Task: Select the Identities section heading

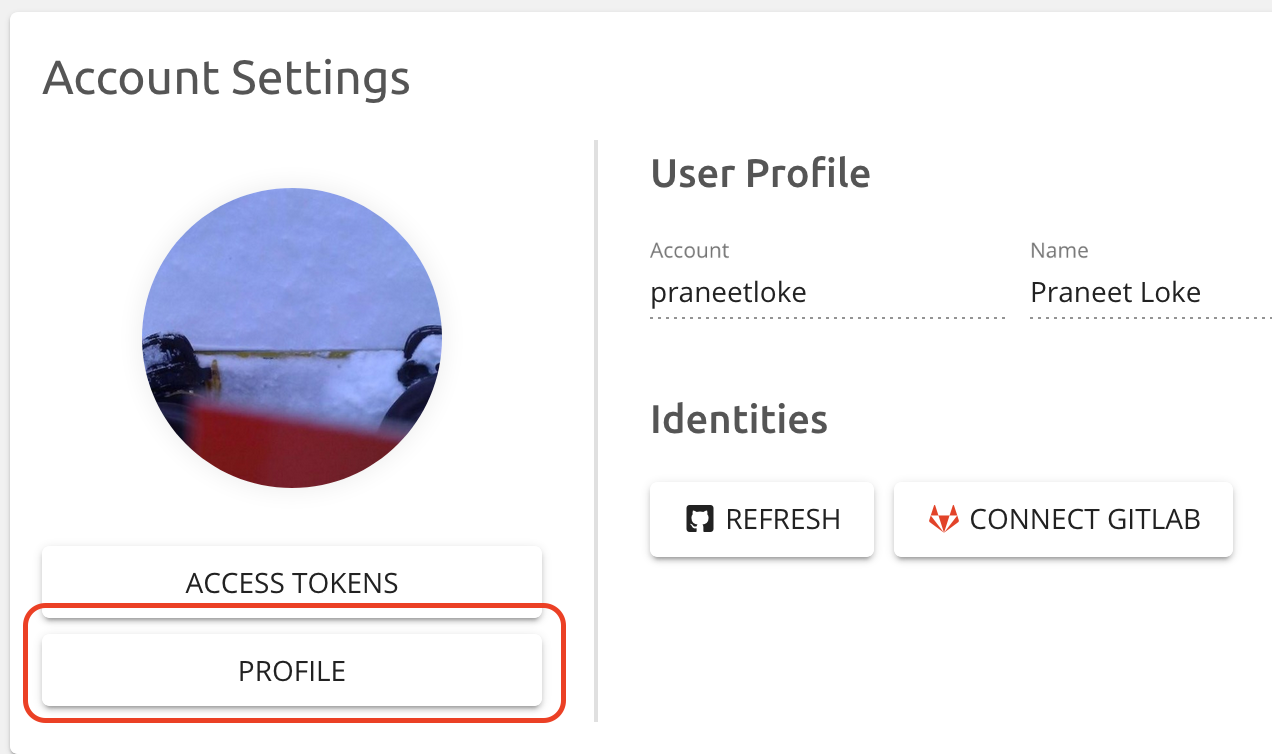Action: [738, 419]
